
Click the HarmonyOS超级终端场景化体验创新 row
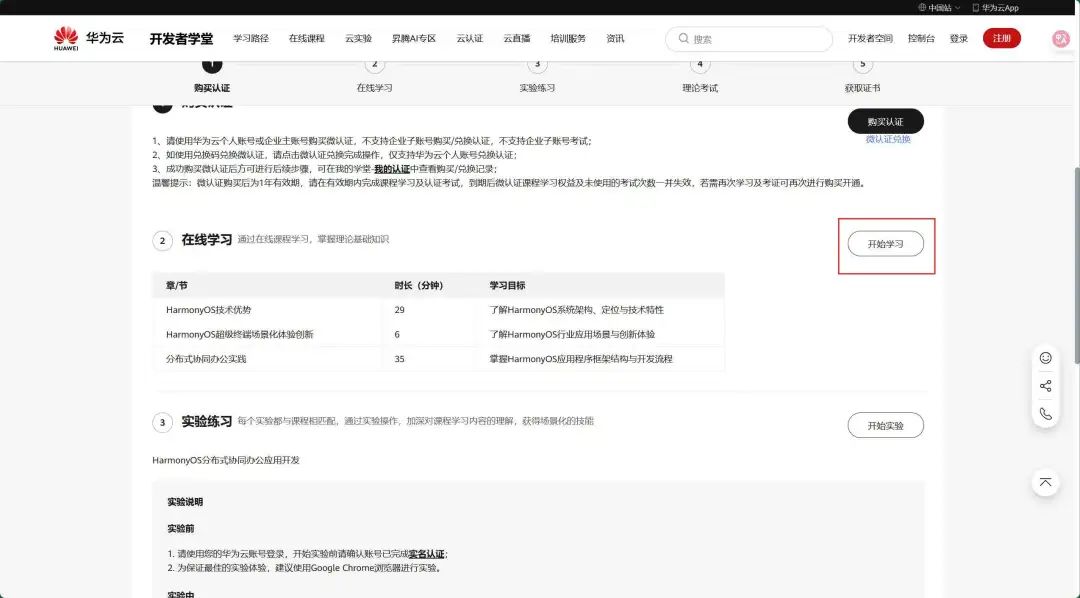pos(438,334)
